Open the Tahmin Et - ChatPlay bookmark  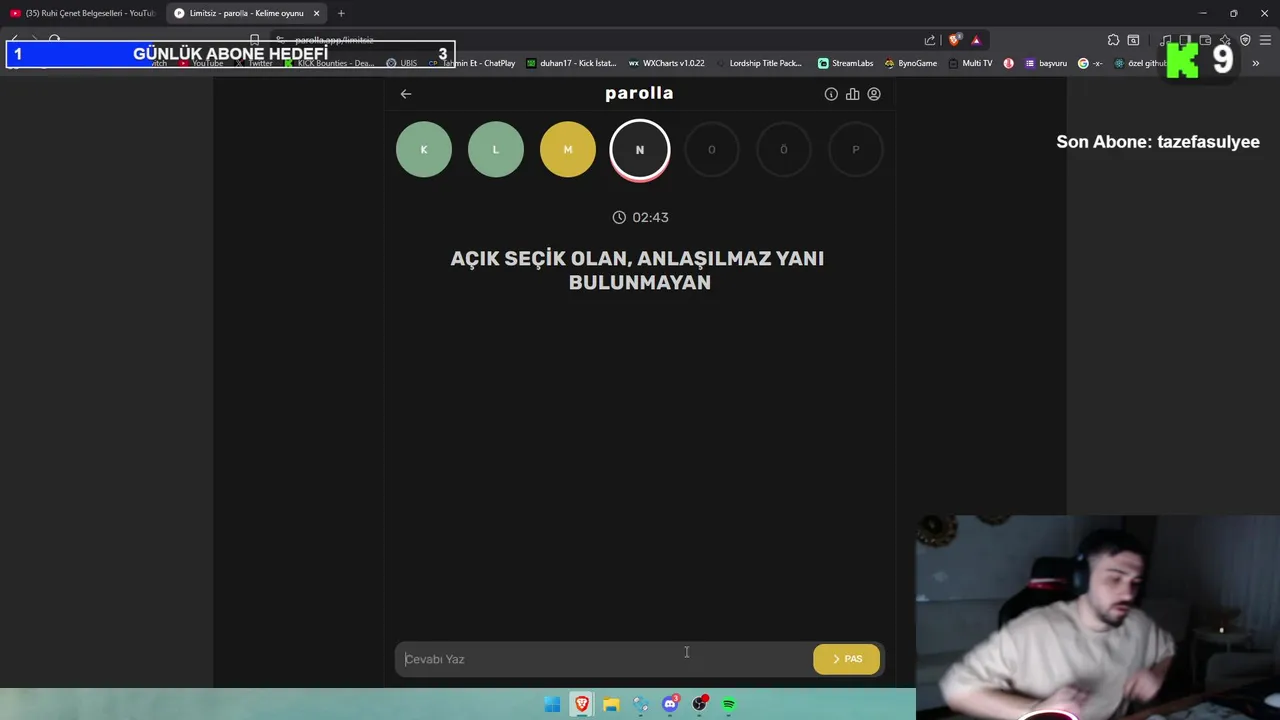(x=472, y=63)
